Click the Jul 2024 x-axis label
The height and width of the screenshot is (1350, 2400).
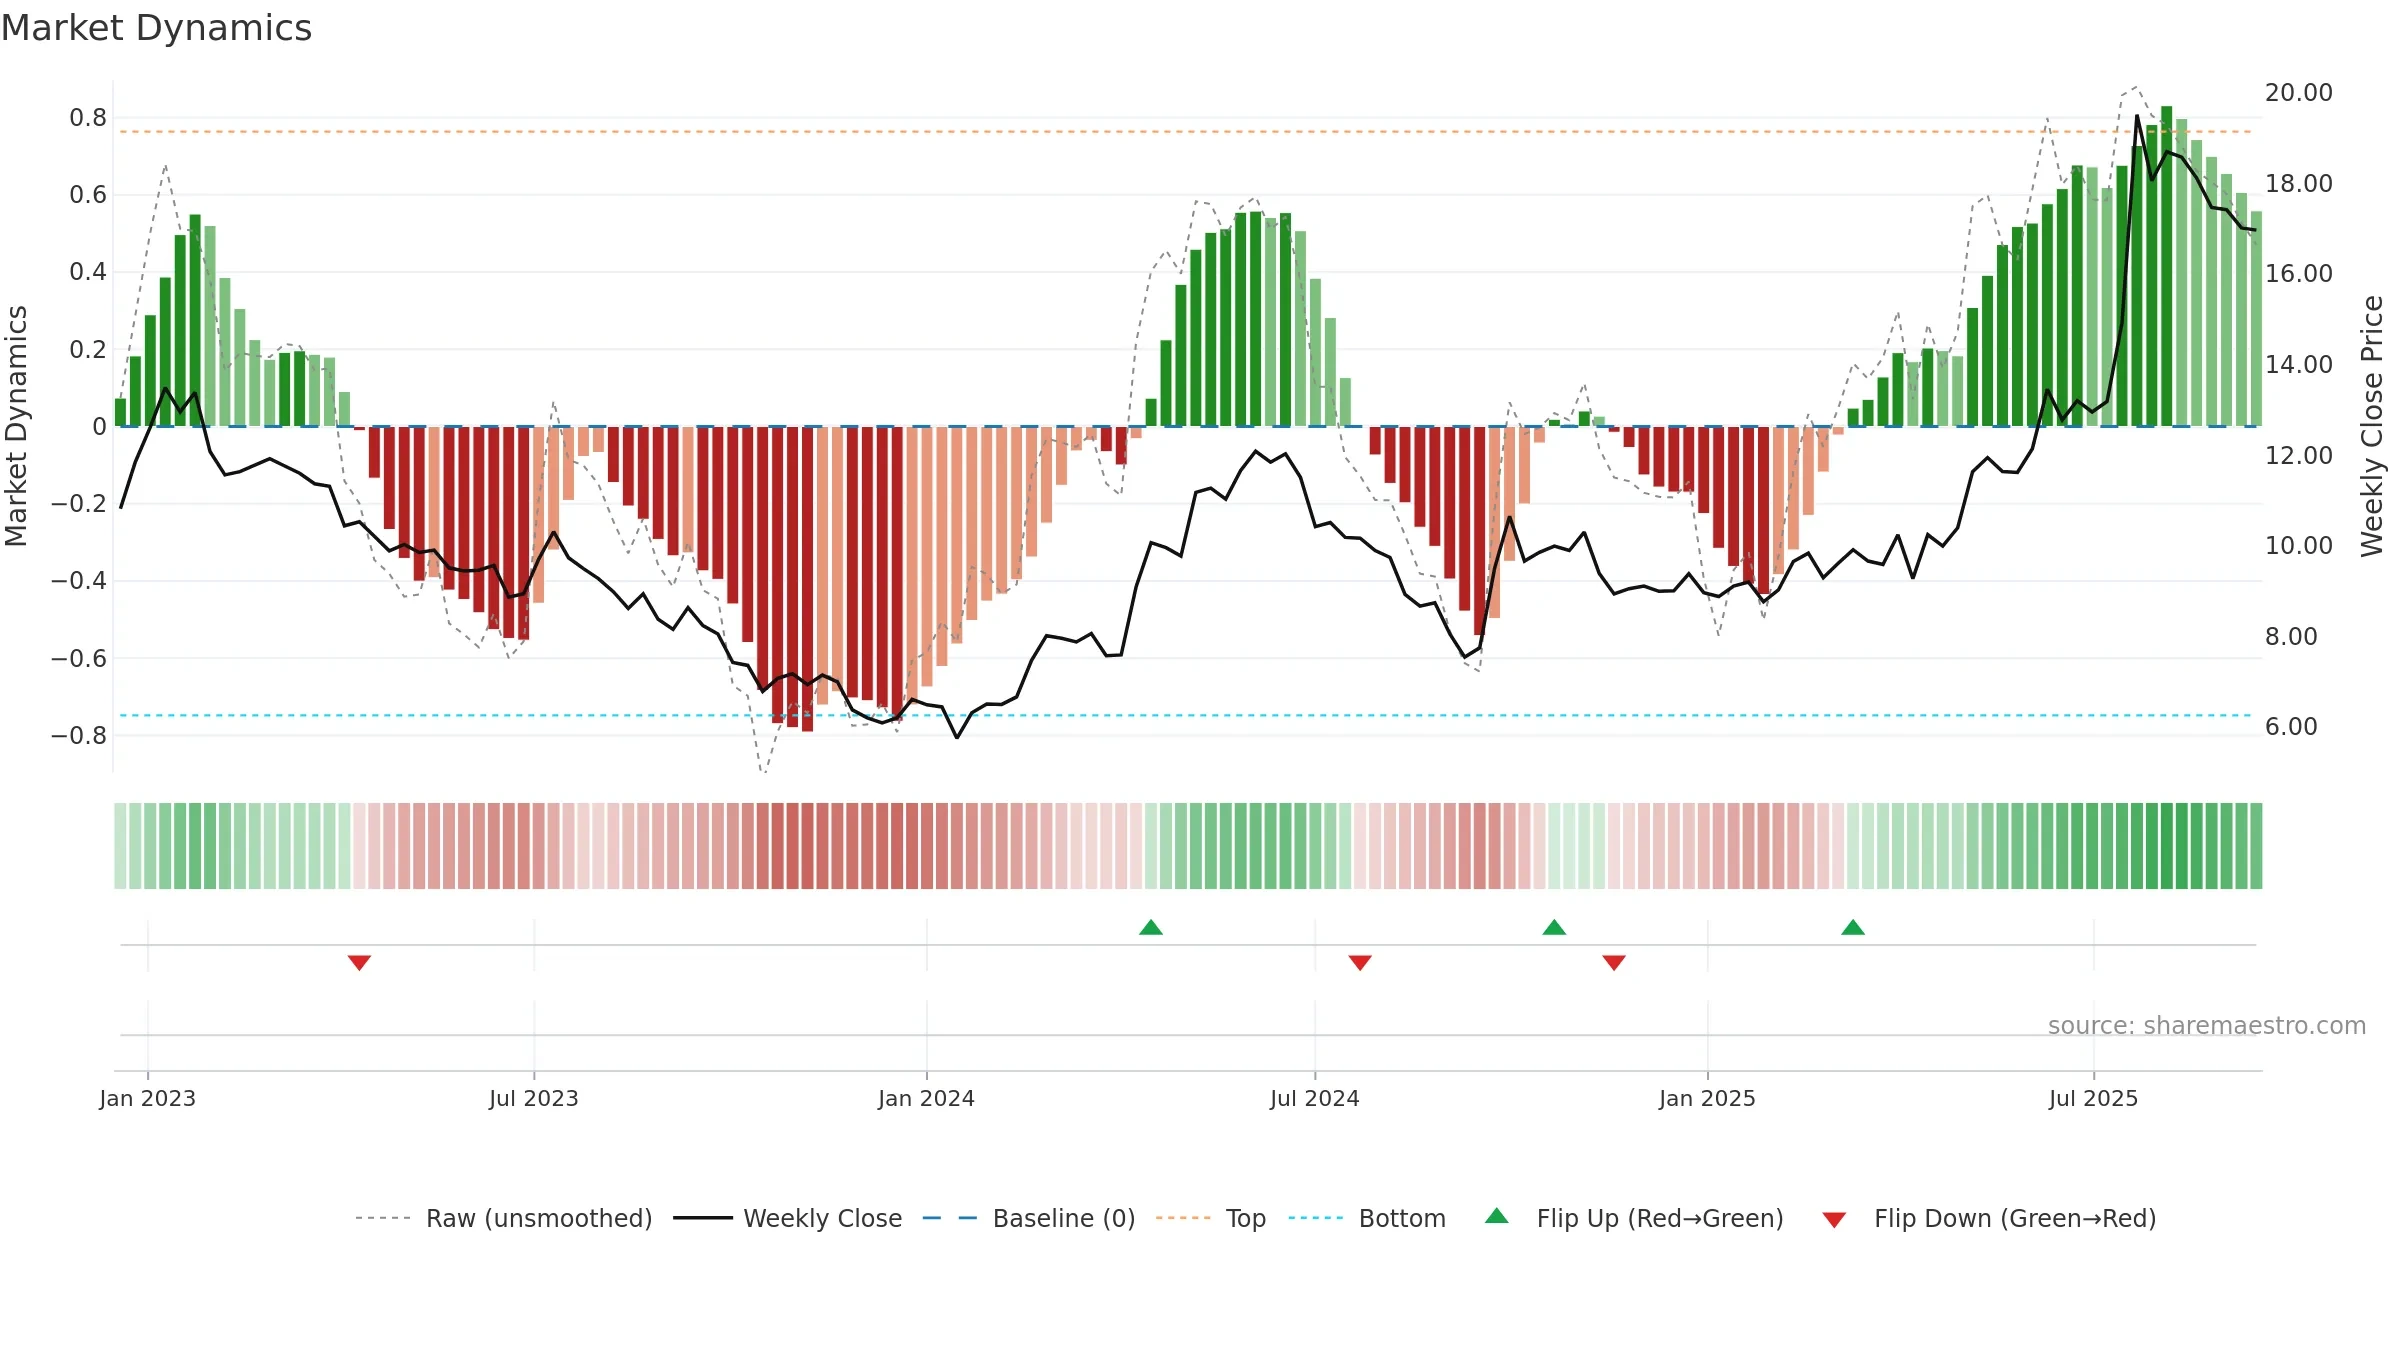[1315, 1098]
